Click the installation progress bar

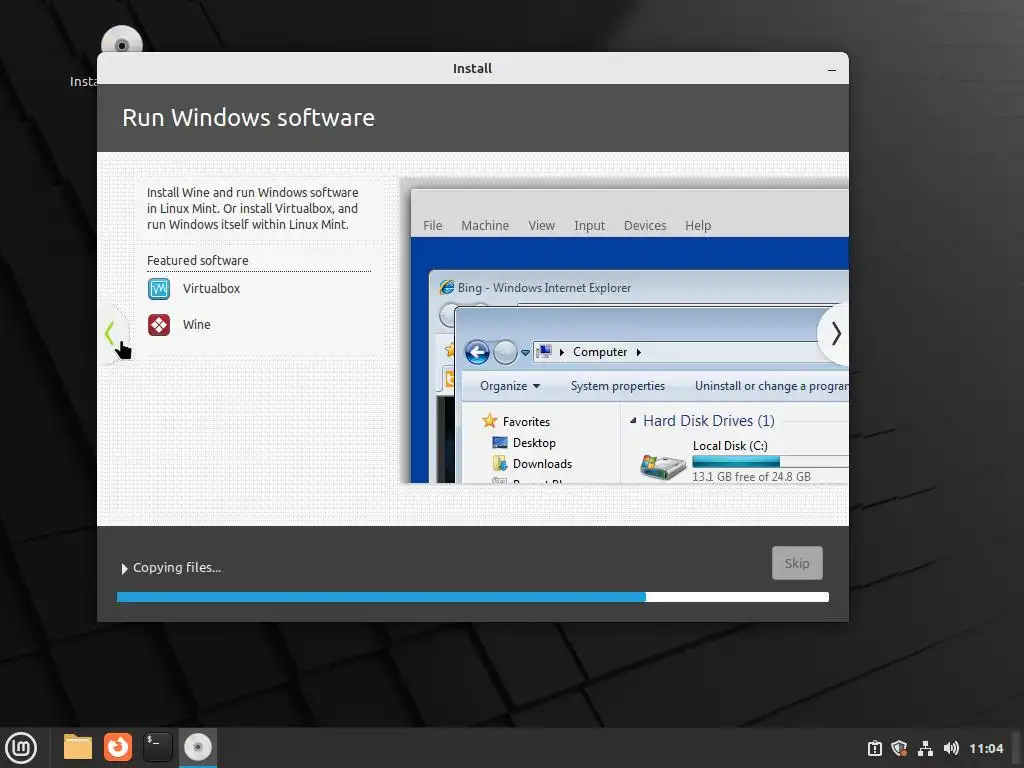click(x=473, y=597)
